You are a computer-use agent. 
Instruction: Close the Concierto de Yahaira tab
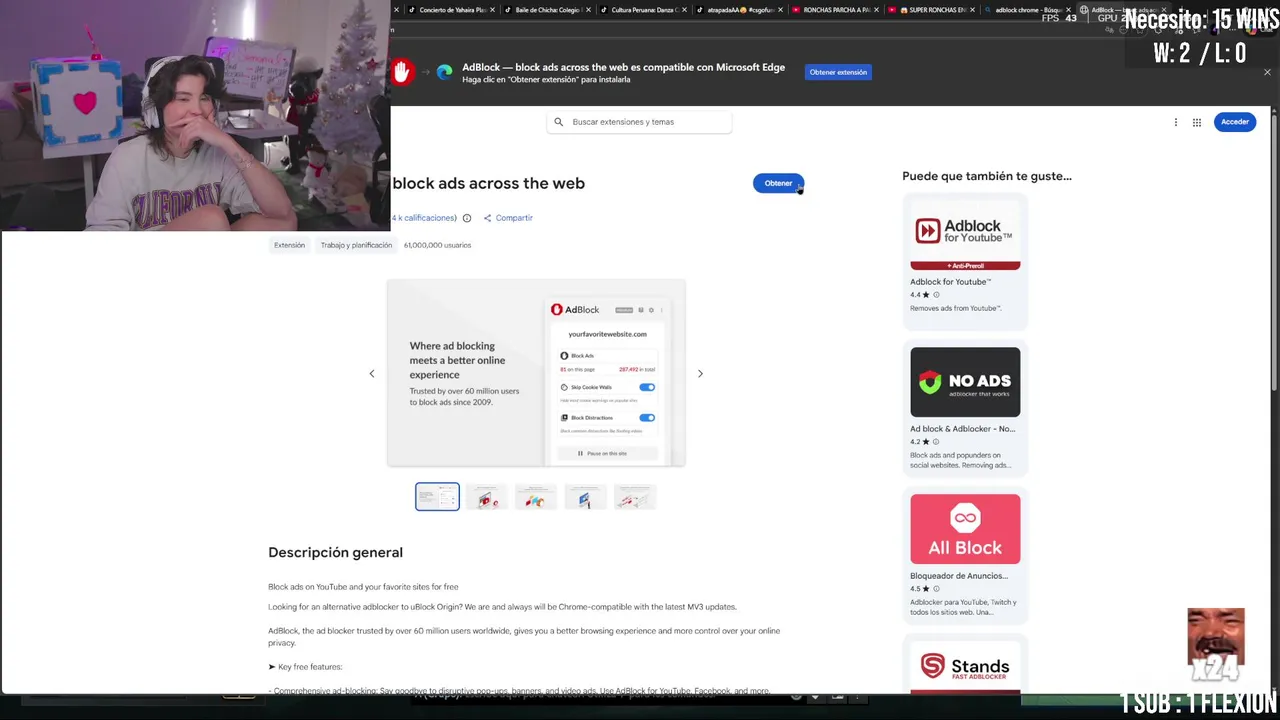[x=493, y=10]
